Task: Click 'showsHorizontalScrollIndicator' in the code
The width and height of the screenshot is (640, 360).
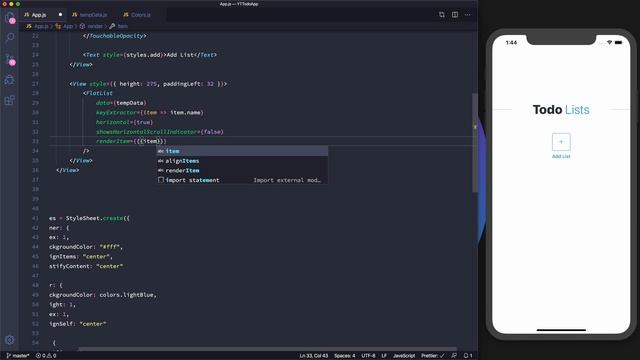Action: coord(146,132)
